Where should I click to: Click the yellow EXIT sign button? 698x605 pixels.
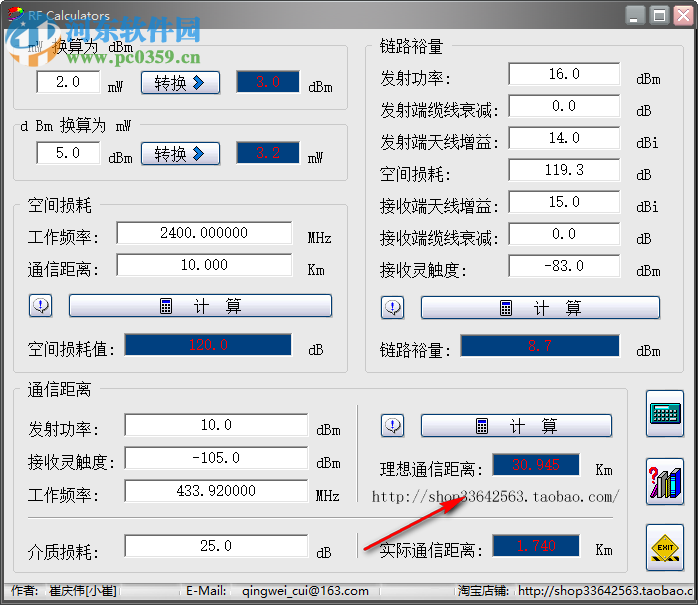pos(665,547)
